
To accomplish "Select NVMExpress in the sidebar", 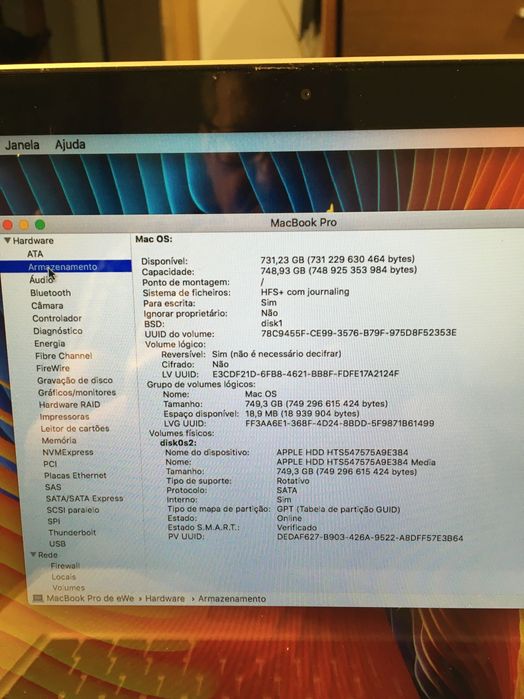I will point(68,452).
